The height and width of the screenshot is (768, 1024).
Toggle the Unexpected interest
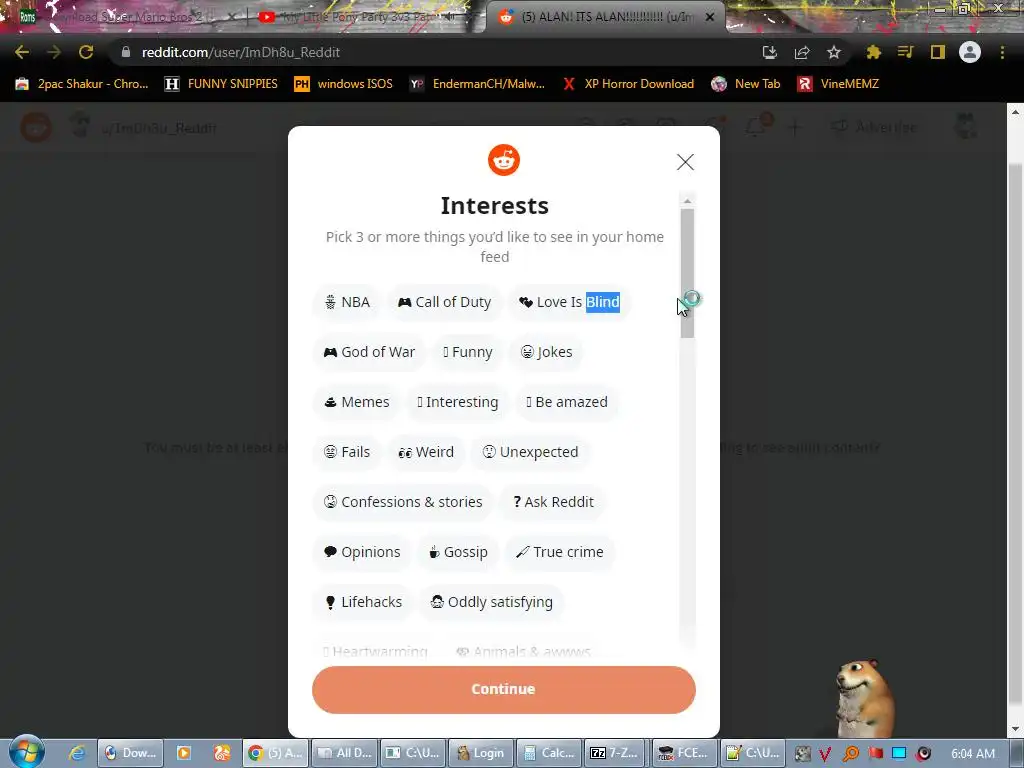[530, 452]
